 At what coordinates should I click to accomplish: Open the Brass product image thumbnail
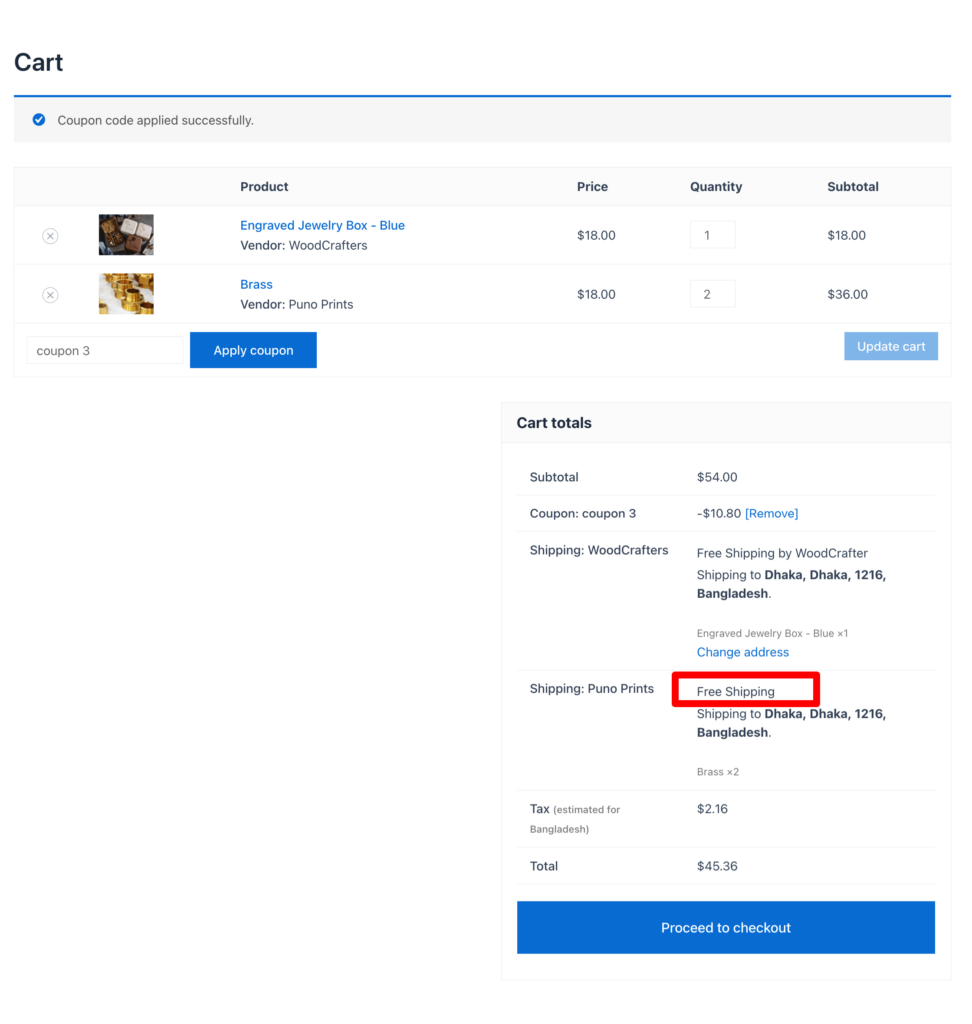point(126,293)
